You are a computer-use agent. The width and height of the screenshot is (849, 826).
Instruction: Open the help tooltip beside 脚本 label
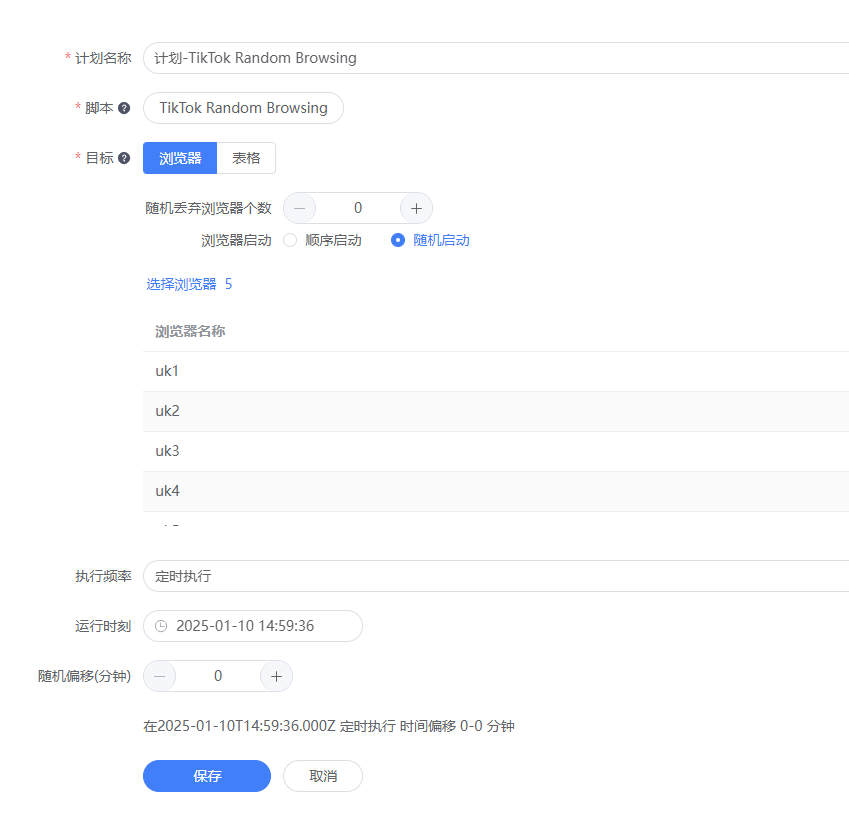[x=122, y=108]
